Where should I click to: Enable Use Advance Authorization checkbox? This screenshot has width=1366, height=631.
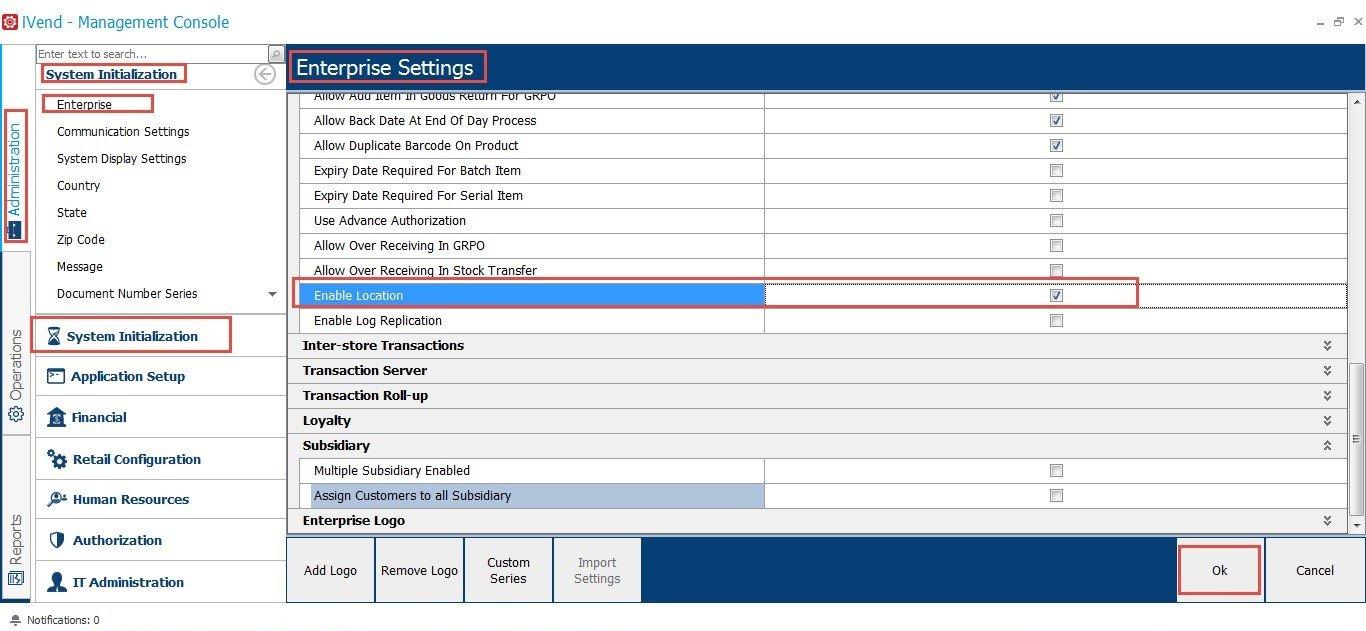pyautogui.click(x=1056, y=220)
